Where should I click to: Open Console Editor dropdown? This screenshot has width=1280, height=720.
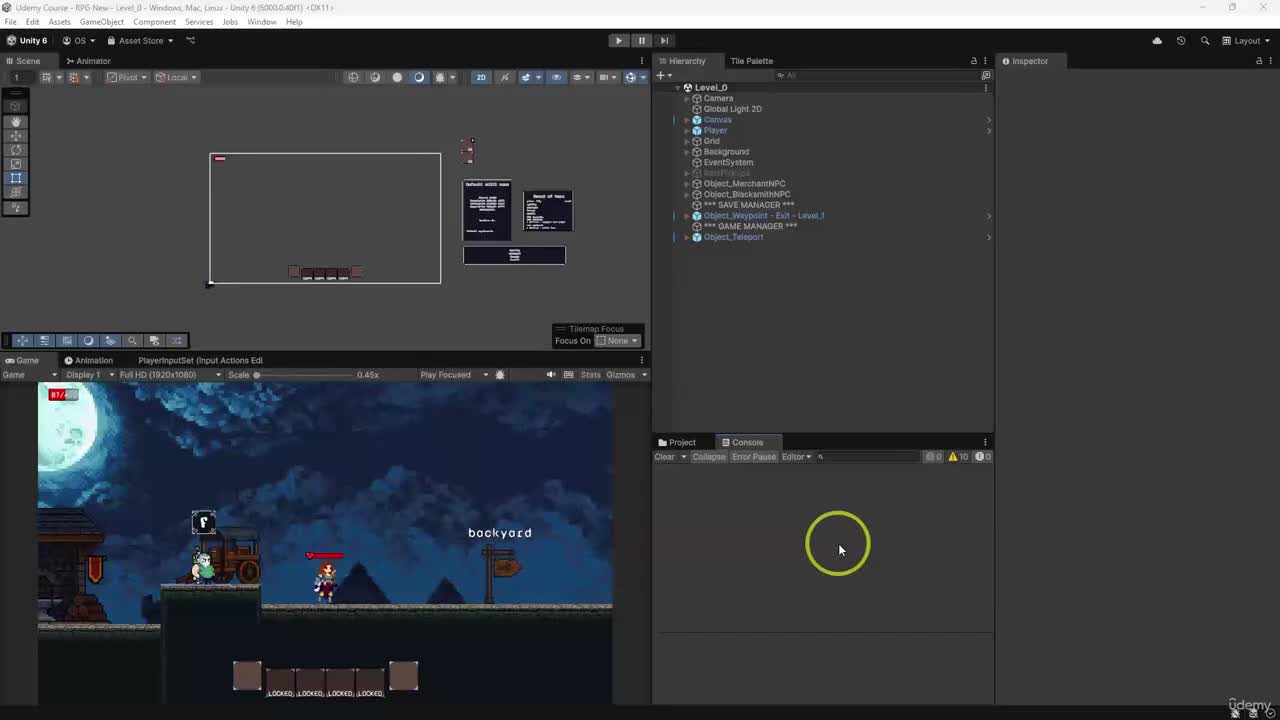[796, 457]
